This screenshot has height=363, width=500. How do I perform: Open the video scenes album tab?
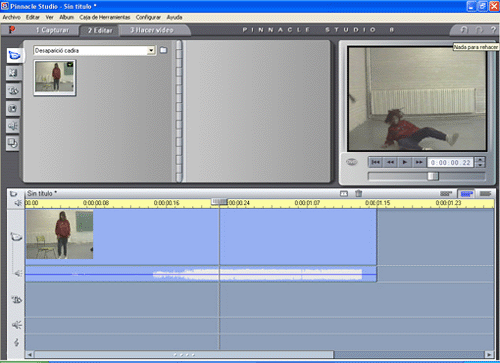[15, 55]
